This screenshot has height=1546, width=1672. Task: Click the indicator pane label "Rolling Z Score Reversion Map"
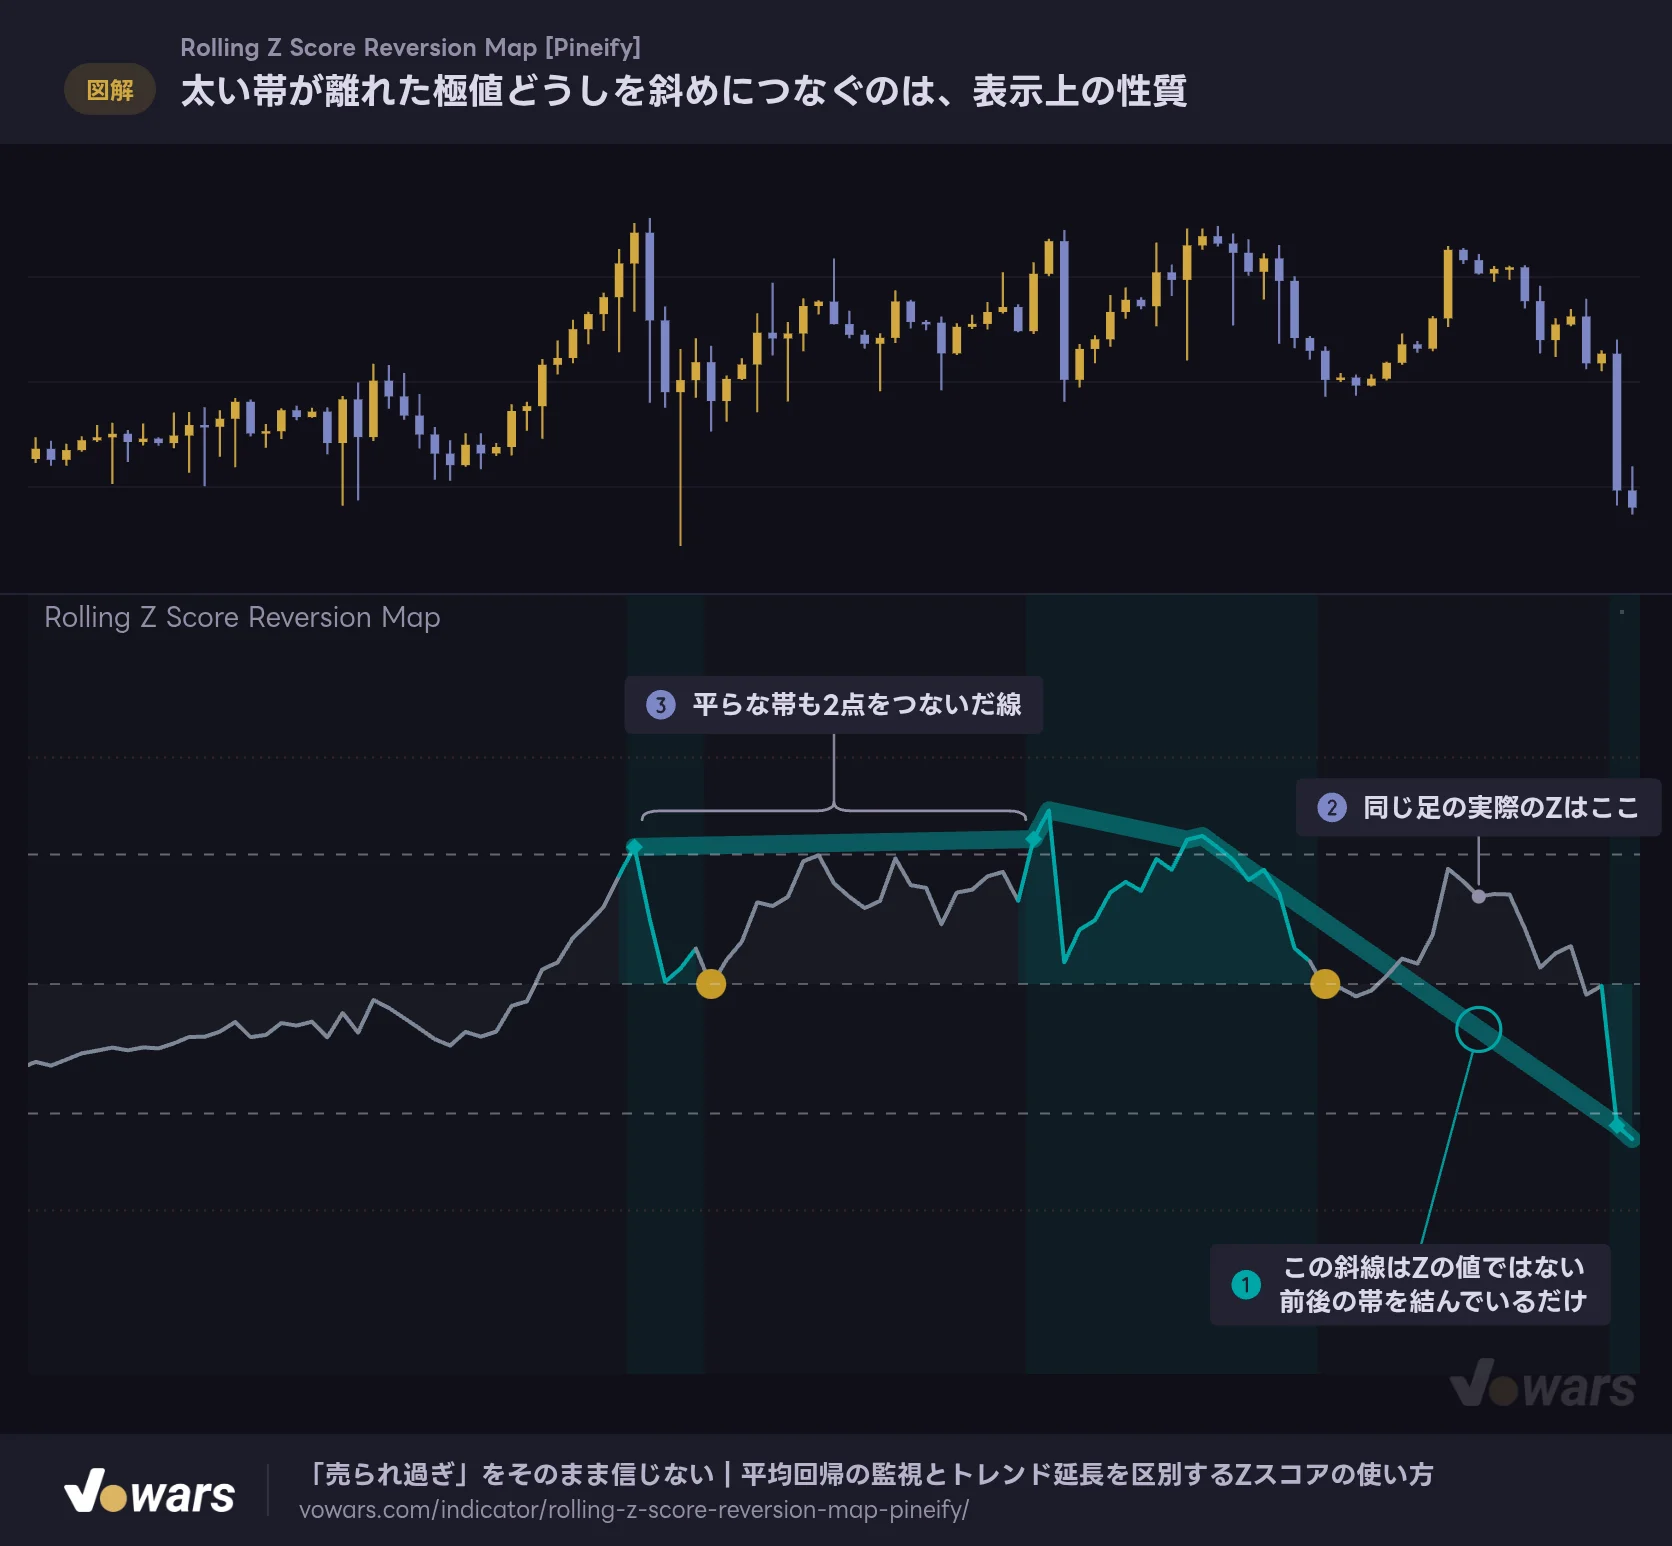[242, 617]
